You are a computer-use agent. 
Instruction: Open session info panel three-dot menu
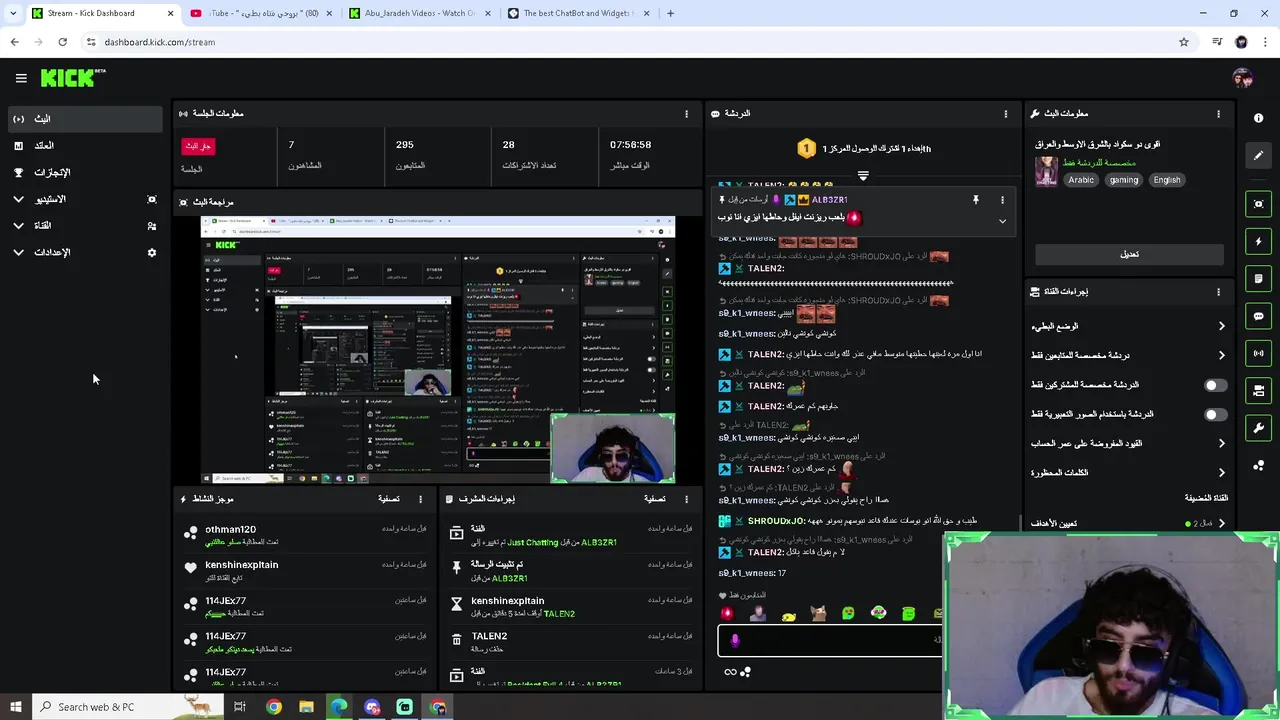[686, 114]
